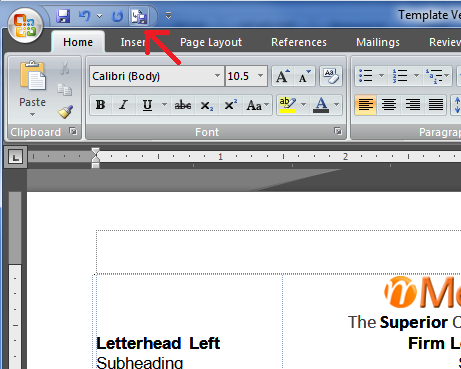Select Align Text Right

click(x=412, y=105)
